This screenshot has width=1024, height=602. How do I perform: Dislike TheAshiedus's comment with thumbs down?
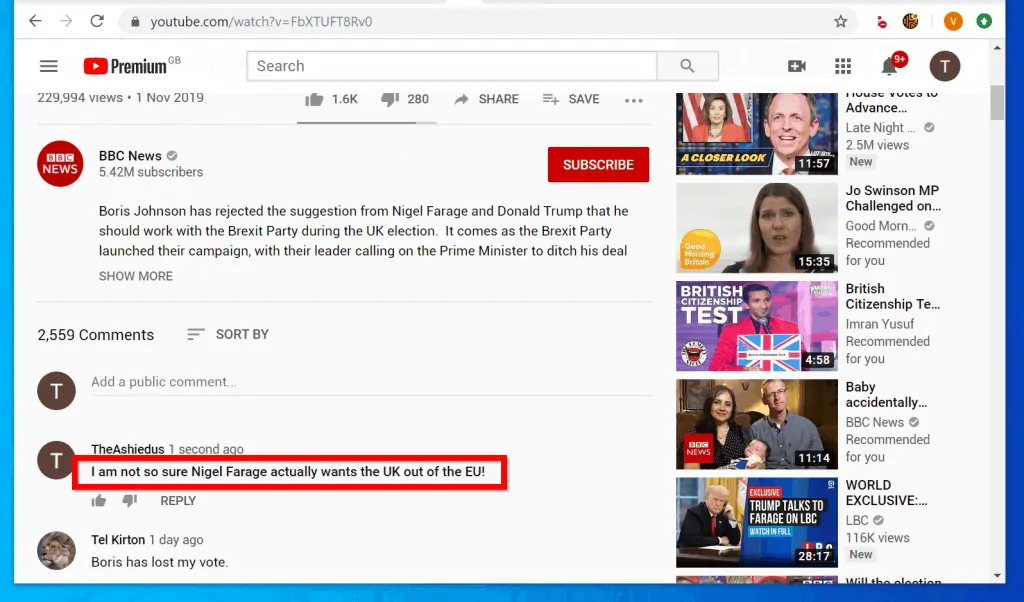coord(128,500)
